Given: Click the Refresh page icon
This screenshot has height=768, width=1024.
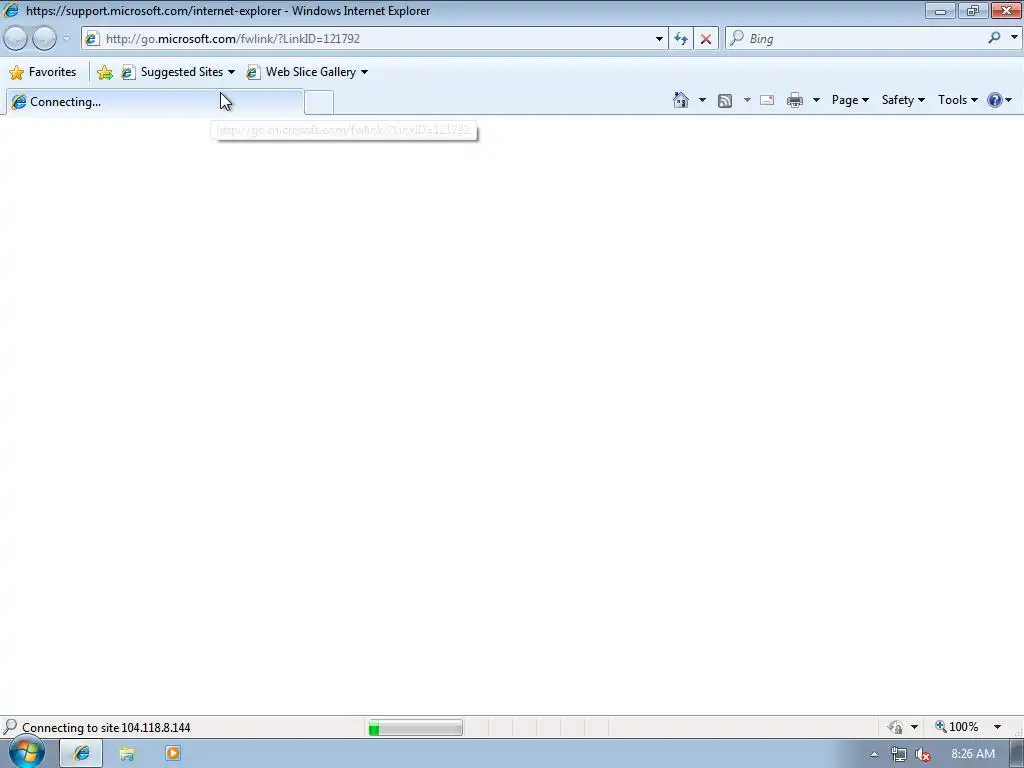Looking at the screenshot, I should click(681, 39).
